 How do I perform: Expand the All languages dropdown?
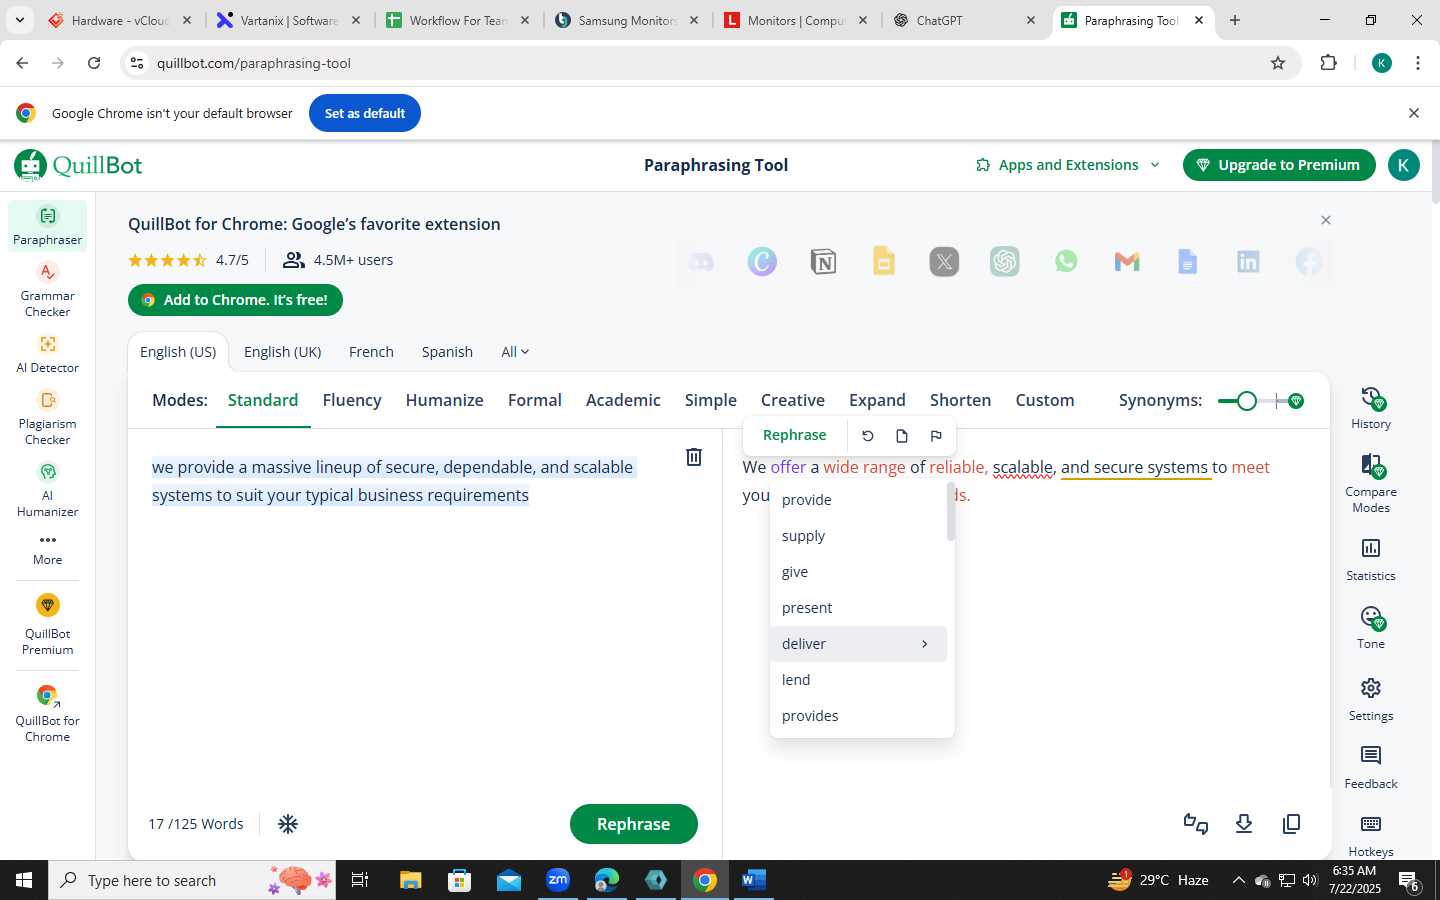[515, 352]
